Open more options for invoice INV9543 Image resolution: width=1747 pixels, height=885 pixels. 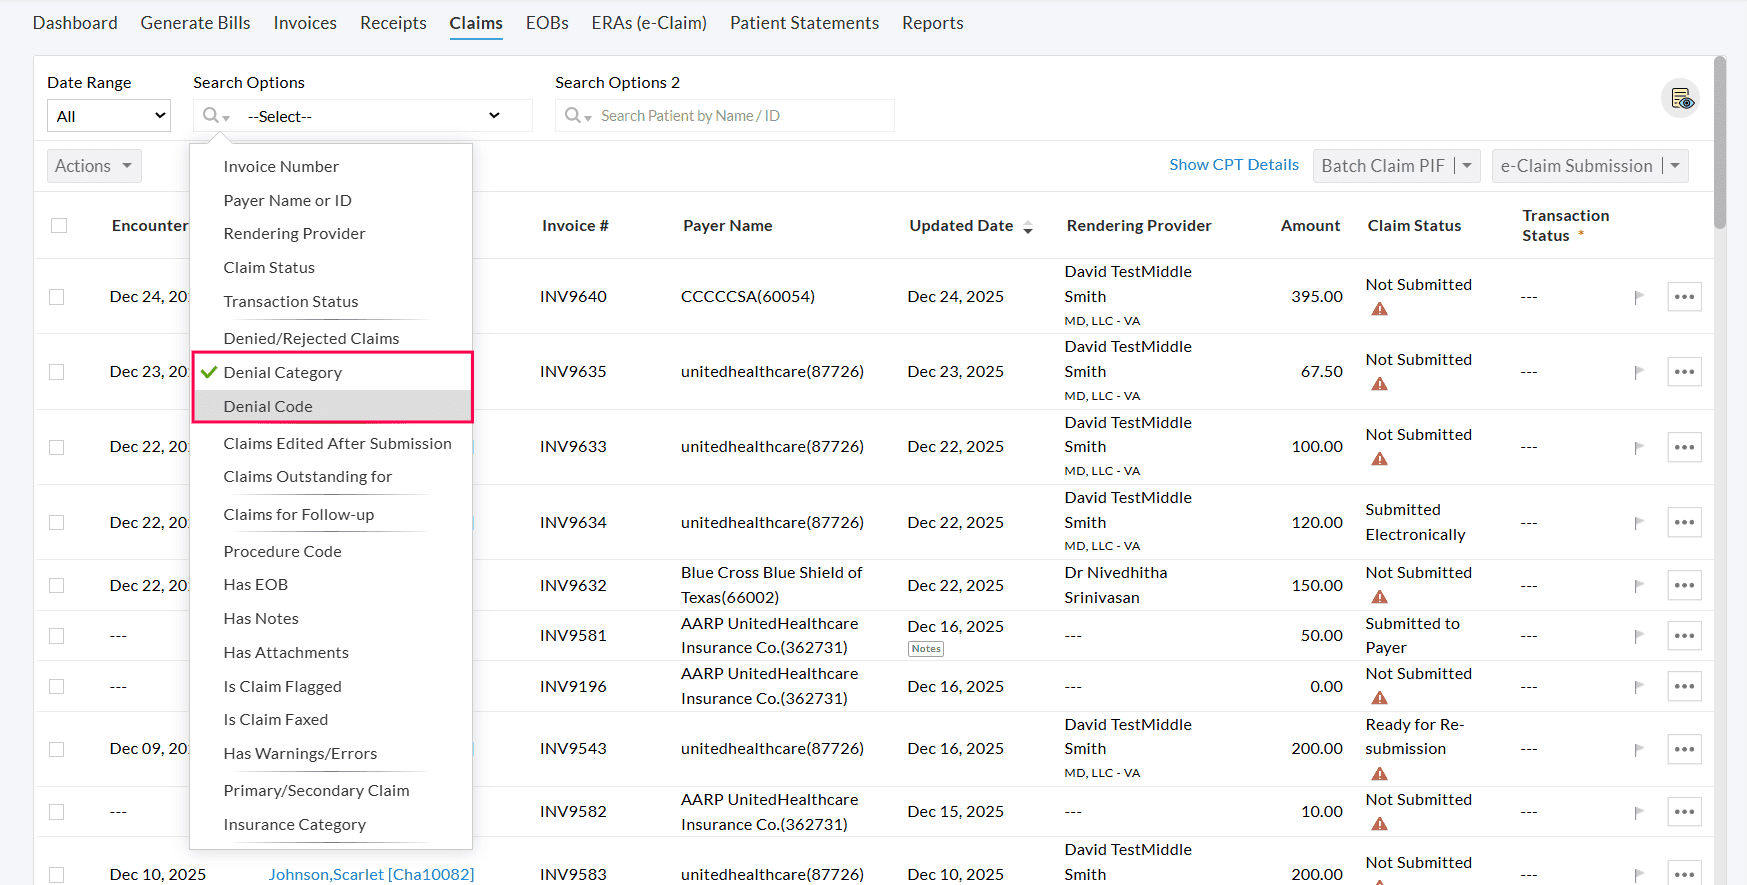(1685, 749)
